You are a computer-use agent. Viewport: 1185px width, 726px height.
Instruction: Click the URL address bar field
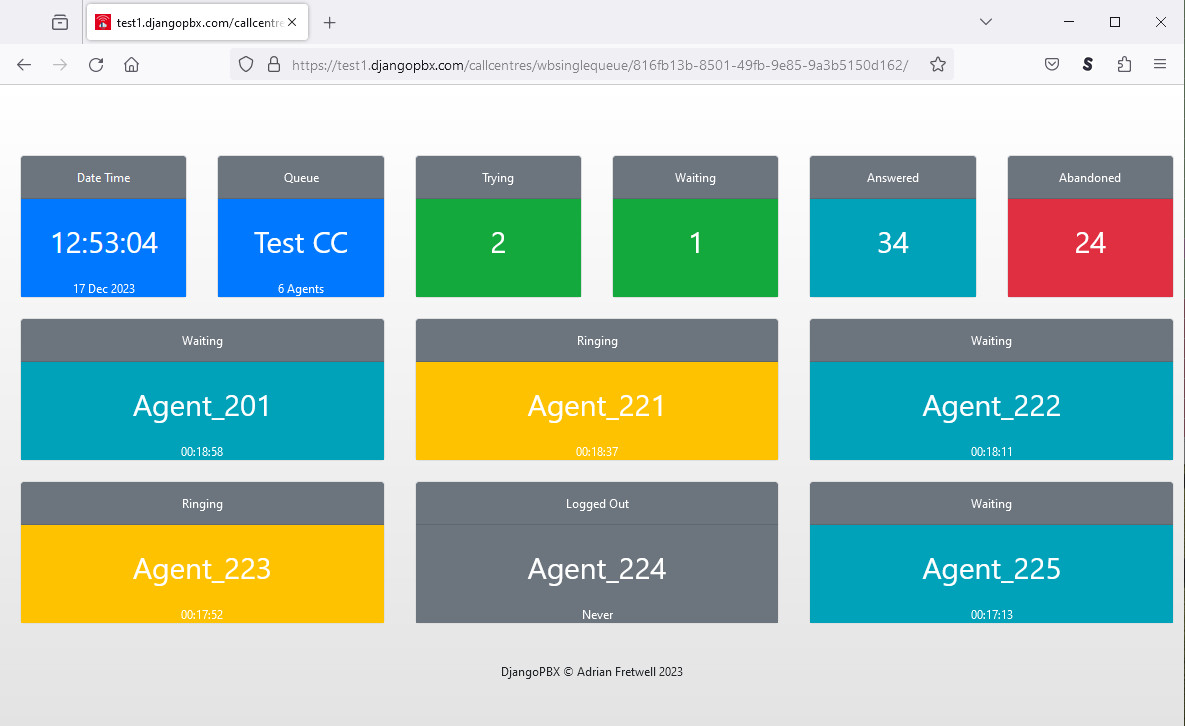click(600, 64)
